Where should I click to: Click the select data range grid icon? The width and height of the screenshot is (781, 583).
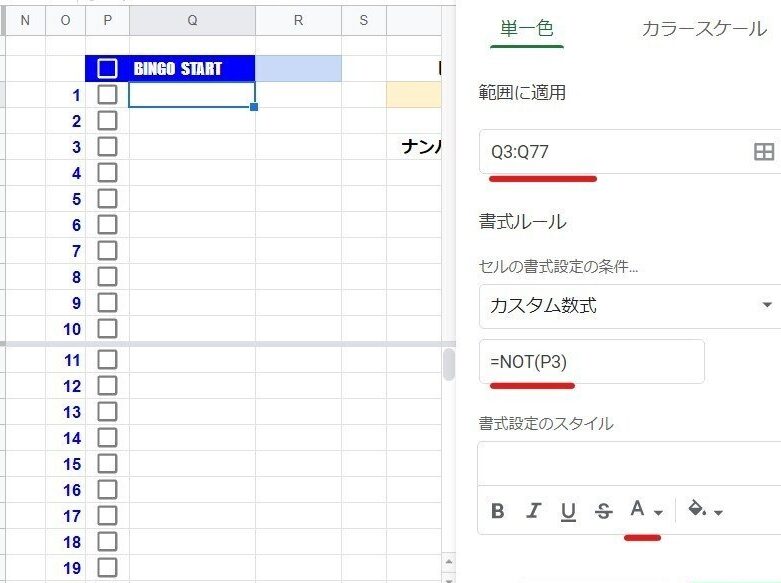coord(763,152)
